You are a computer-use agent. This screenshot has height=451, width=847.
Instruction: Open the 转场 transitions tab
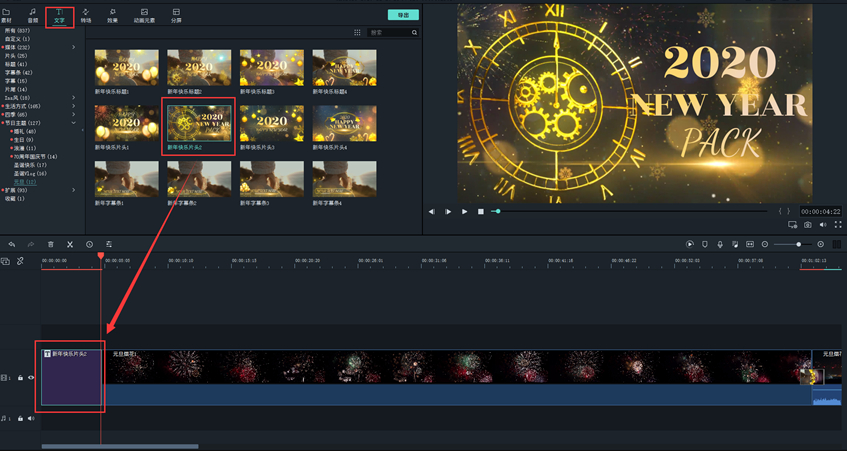tap(85, 16)
